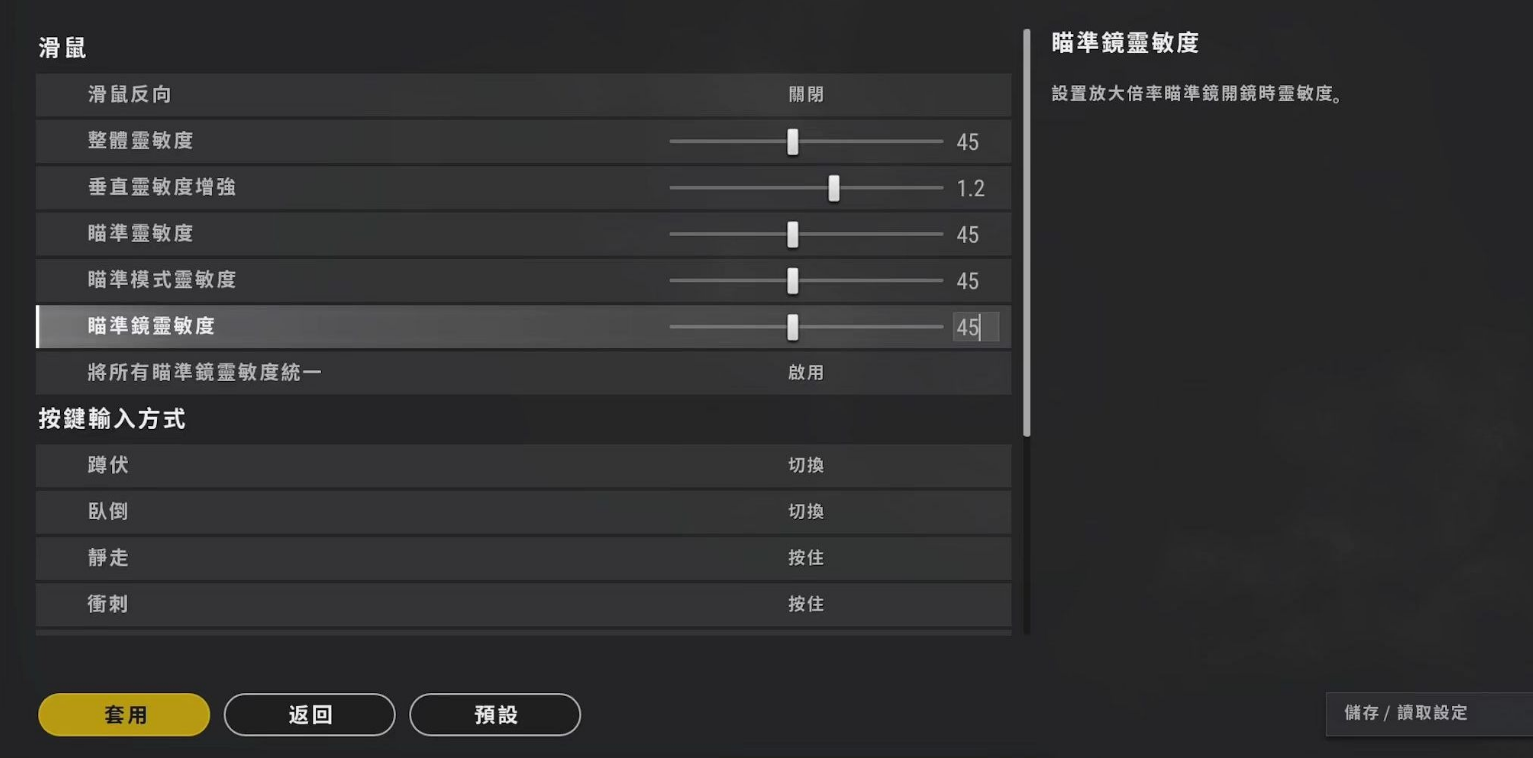
Task: Switch 蹲伏 from 切換 mode
Action: click(x=806, y=465)
